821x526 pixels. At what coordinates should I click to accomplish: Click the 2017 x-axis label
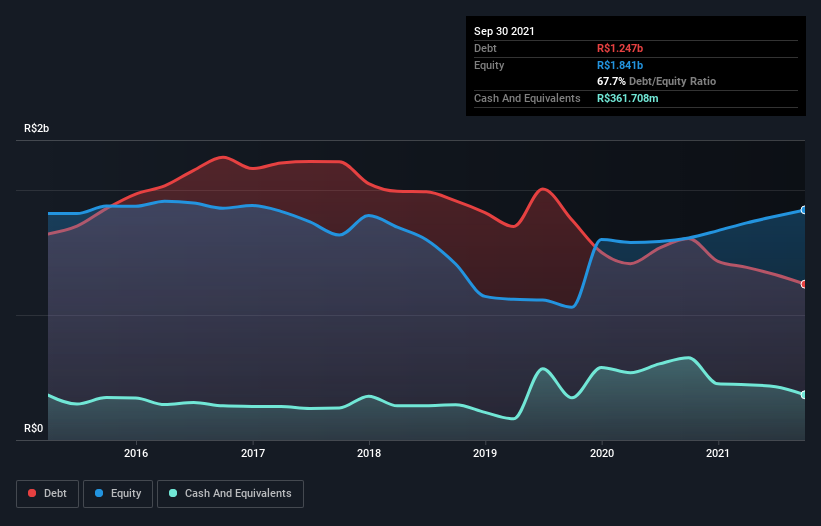pos(253,453)
